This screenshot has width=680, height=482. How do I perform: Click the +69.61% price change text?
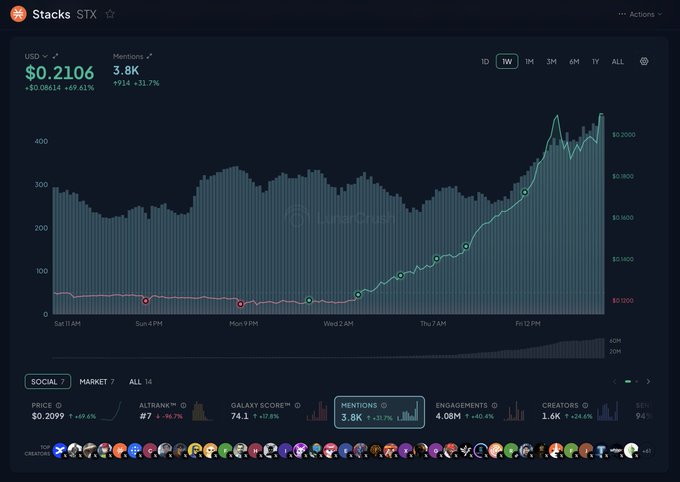point(79,88)
